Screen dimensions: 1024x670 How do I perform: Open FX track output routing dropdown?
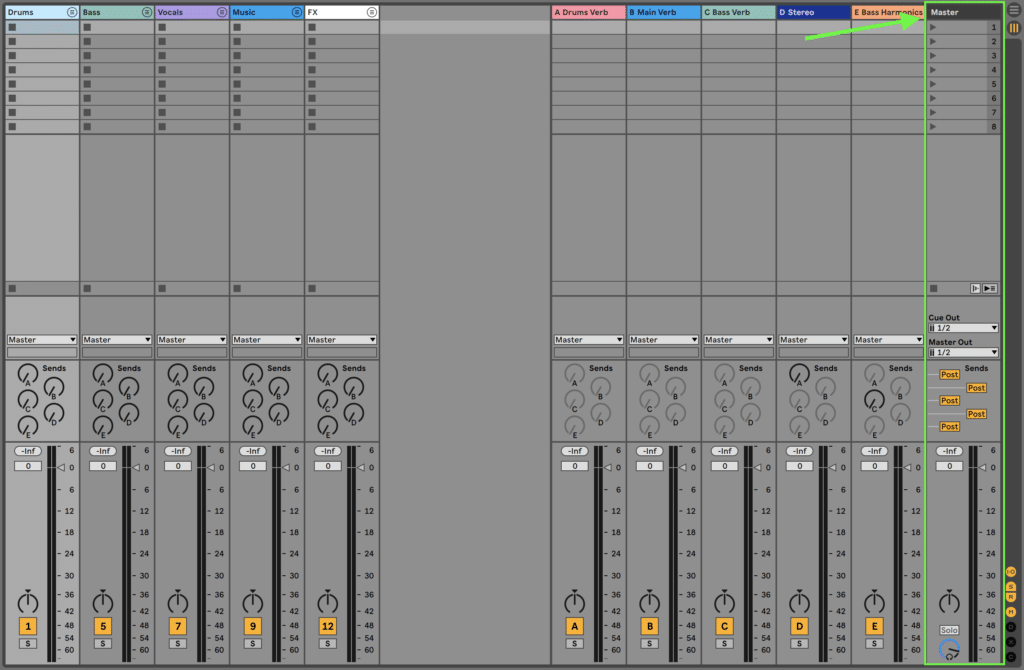click(342, 340)
